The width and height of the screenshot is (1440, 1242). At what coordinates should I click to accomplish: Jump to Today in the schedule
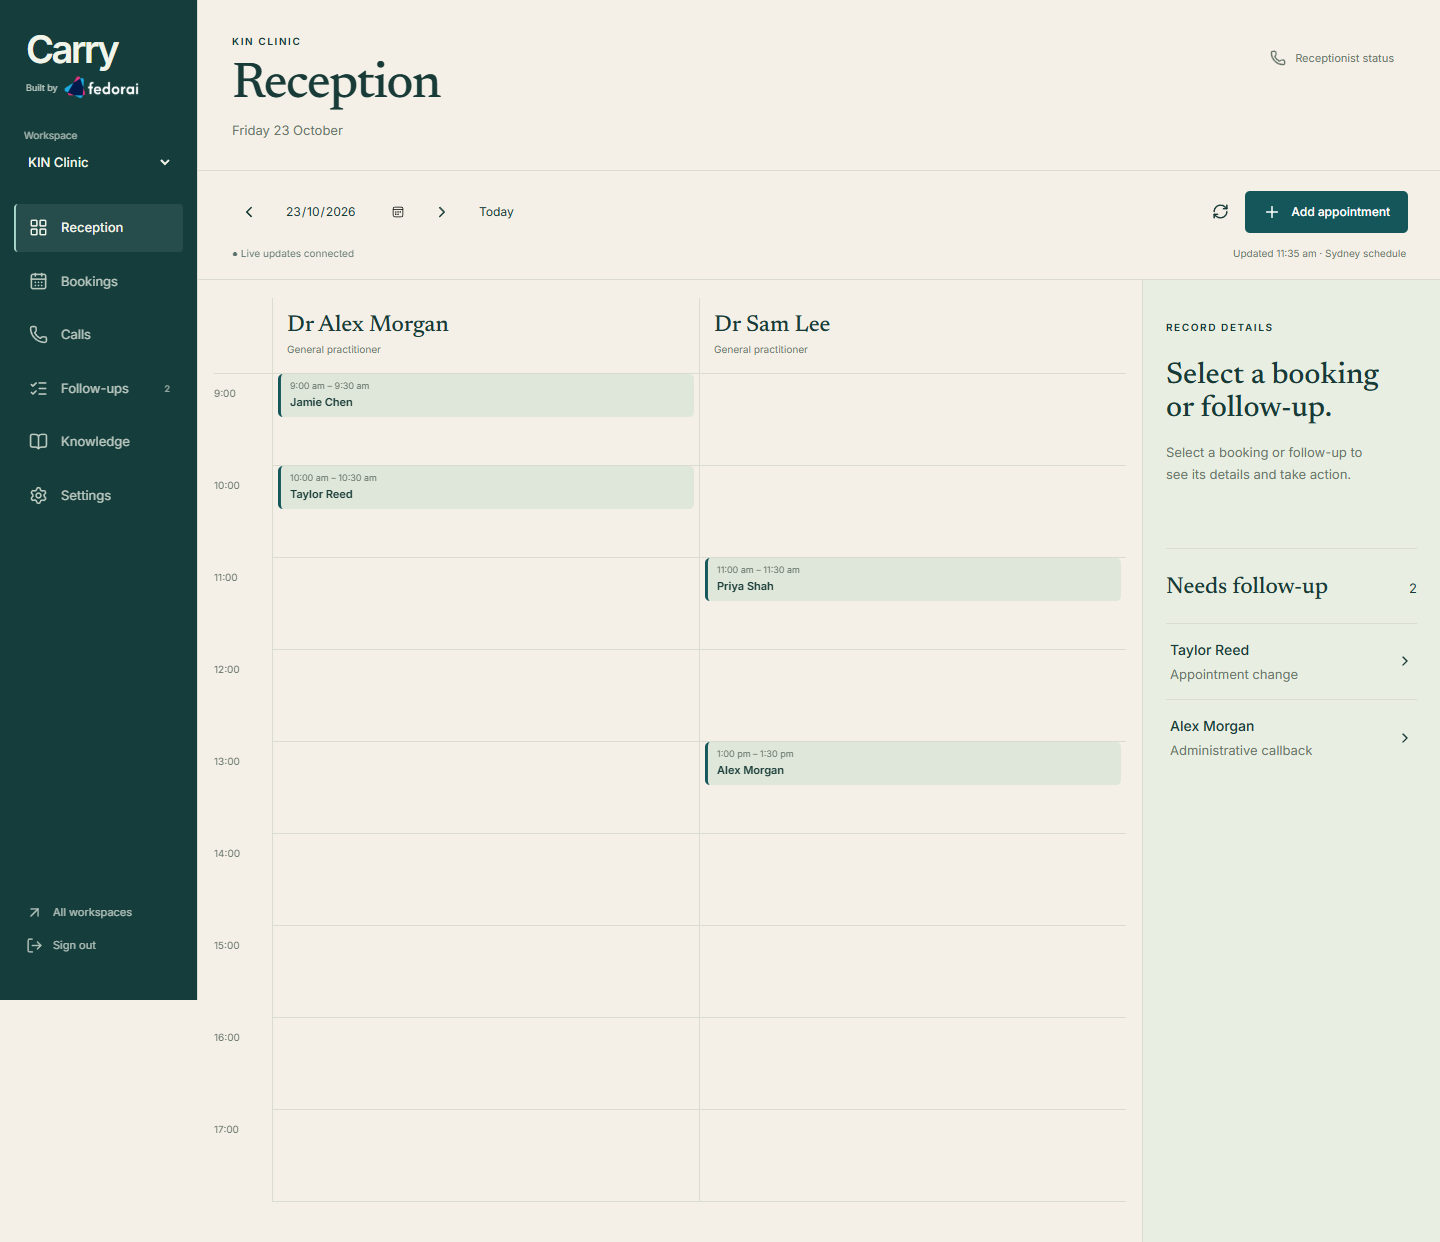(x=496, y=212)
